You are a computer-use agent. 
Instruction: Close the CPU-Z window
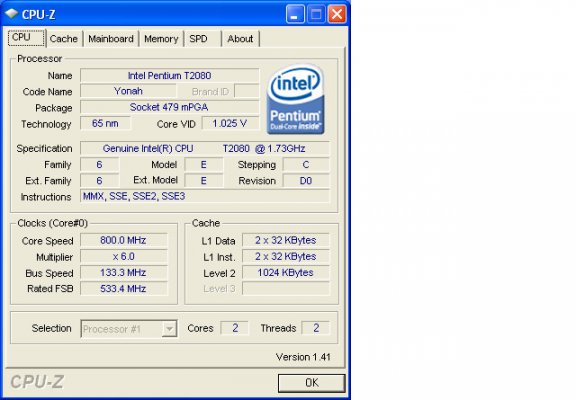337,14
